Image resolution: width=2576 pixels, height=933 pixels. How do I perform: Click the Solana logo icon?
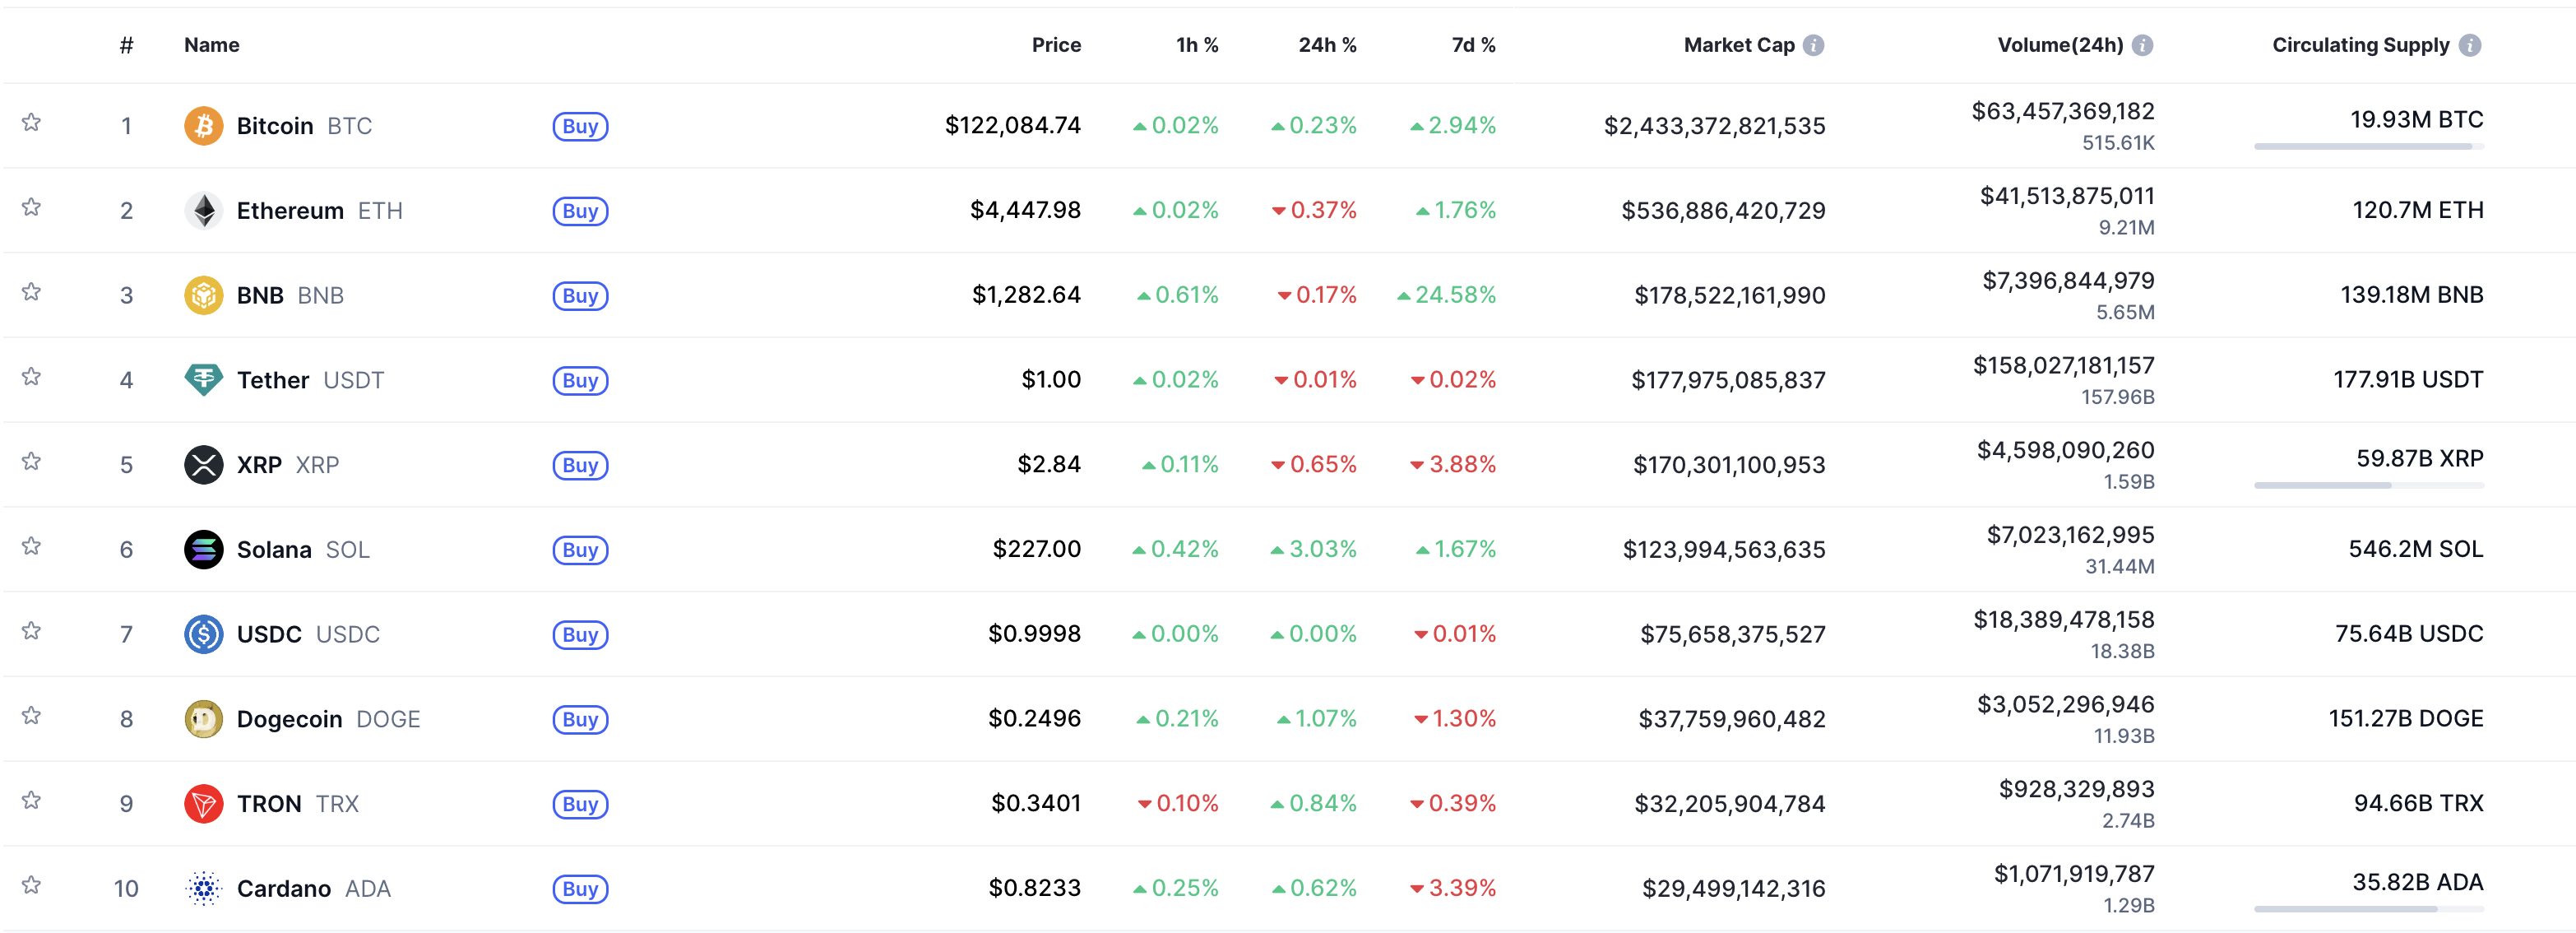[x=203, y=550]
